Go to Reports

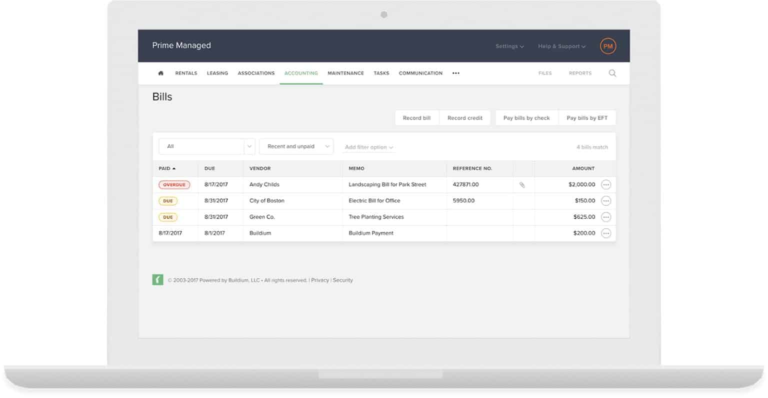(x=580, y=73)
